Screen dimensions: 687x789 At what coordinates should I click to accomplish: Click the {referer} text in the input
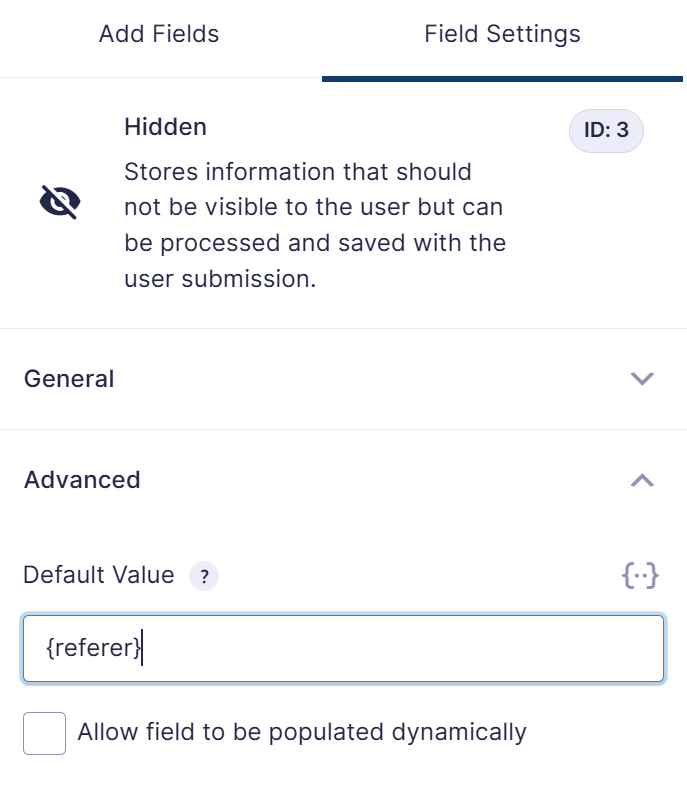[93, 649]
